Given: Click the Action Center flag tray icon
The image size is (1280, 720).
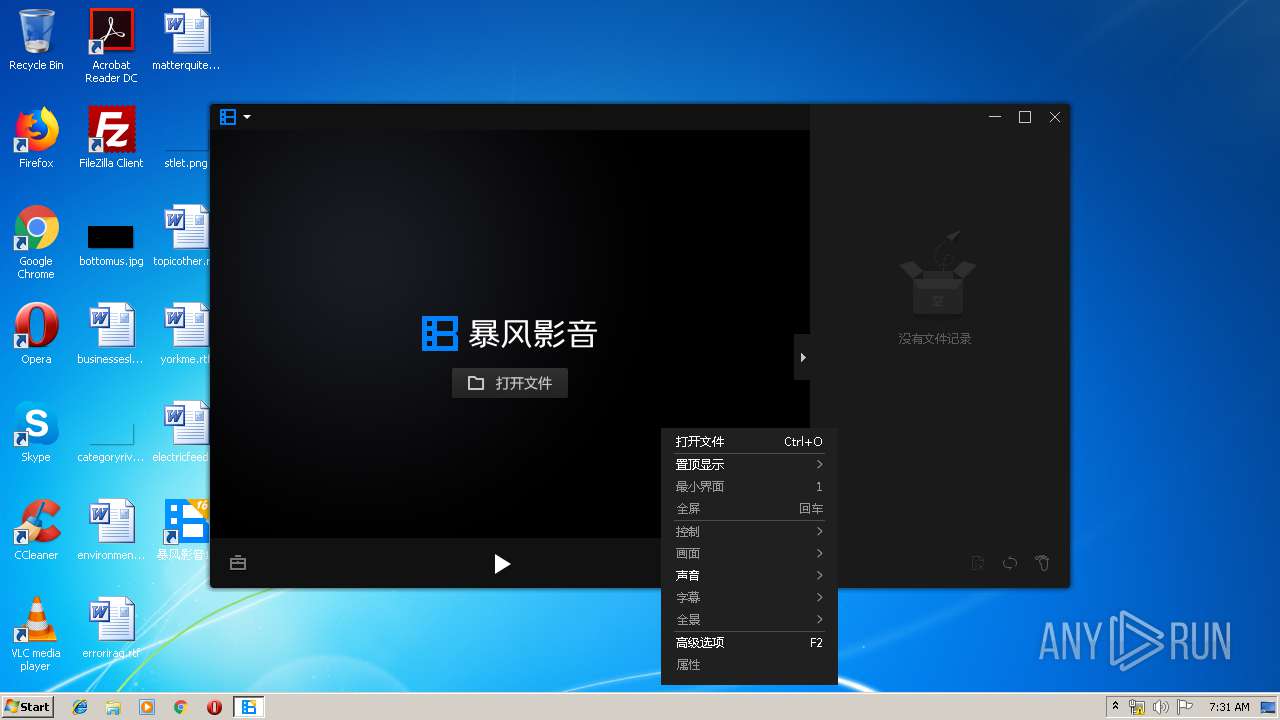Looking at the screenshot, I should click(x=1185, y=707).
